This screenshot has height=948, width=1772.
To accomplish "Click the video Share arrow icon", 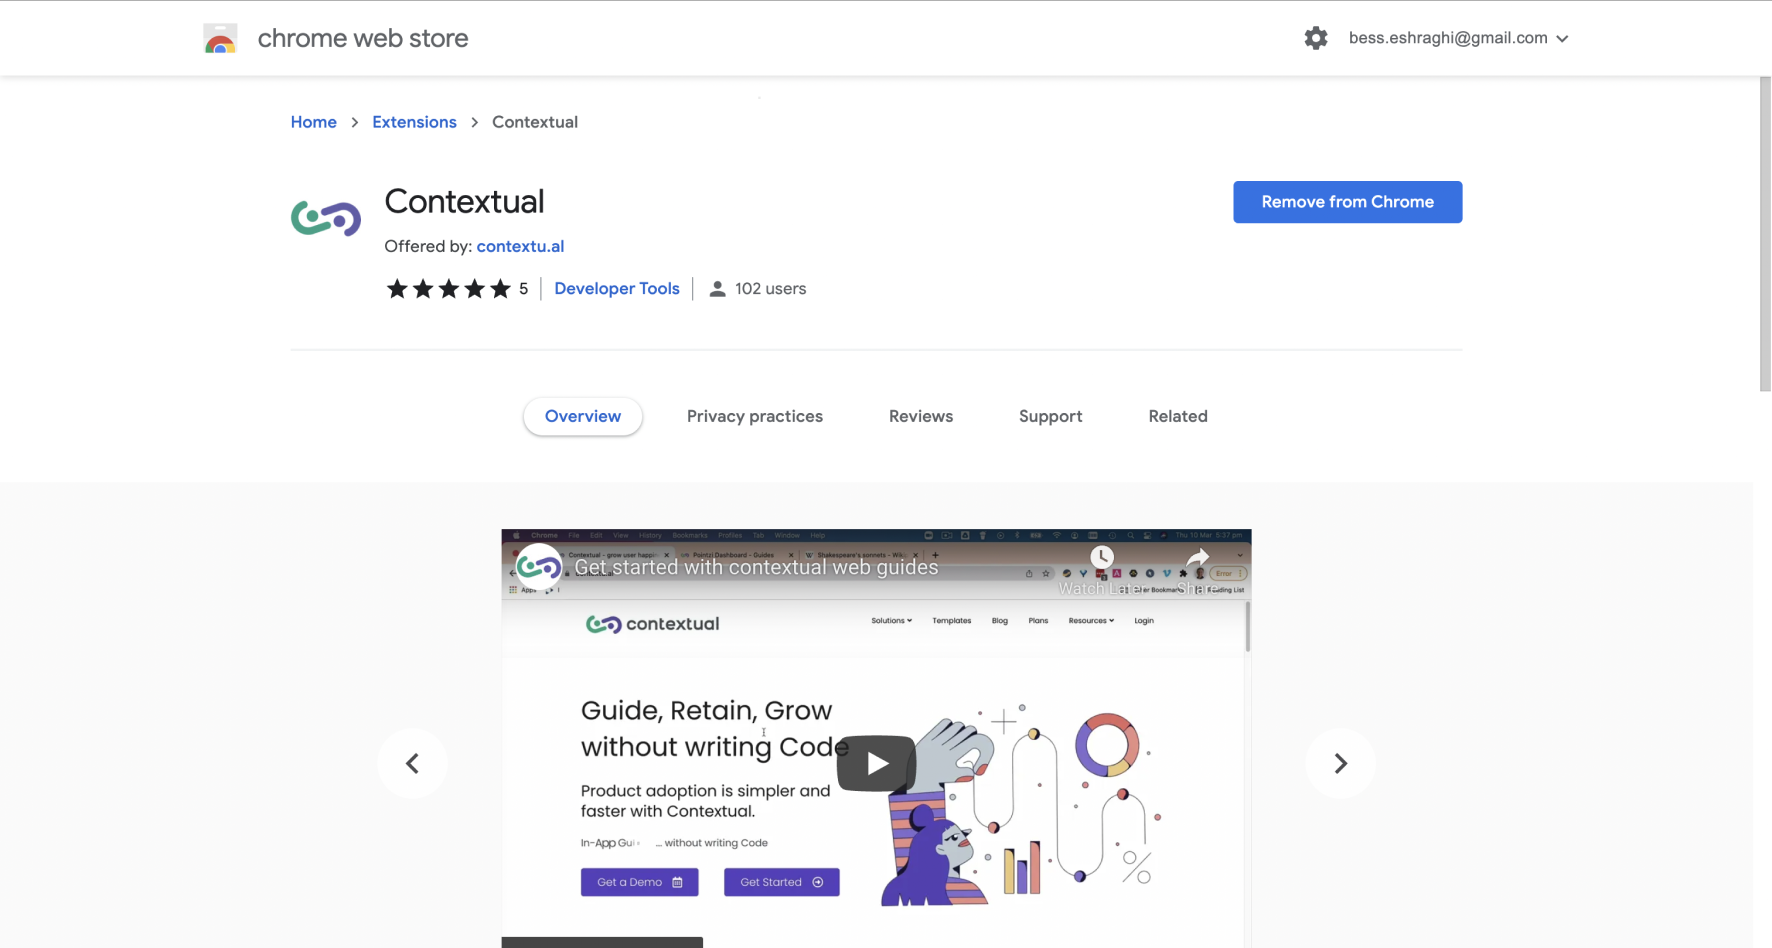I will click(1197, 558).
